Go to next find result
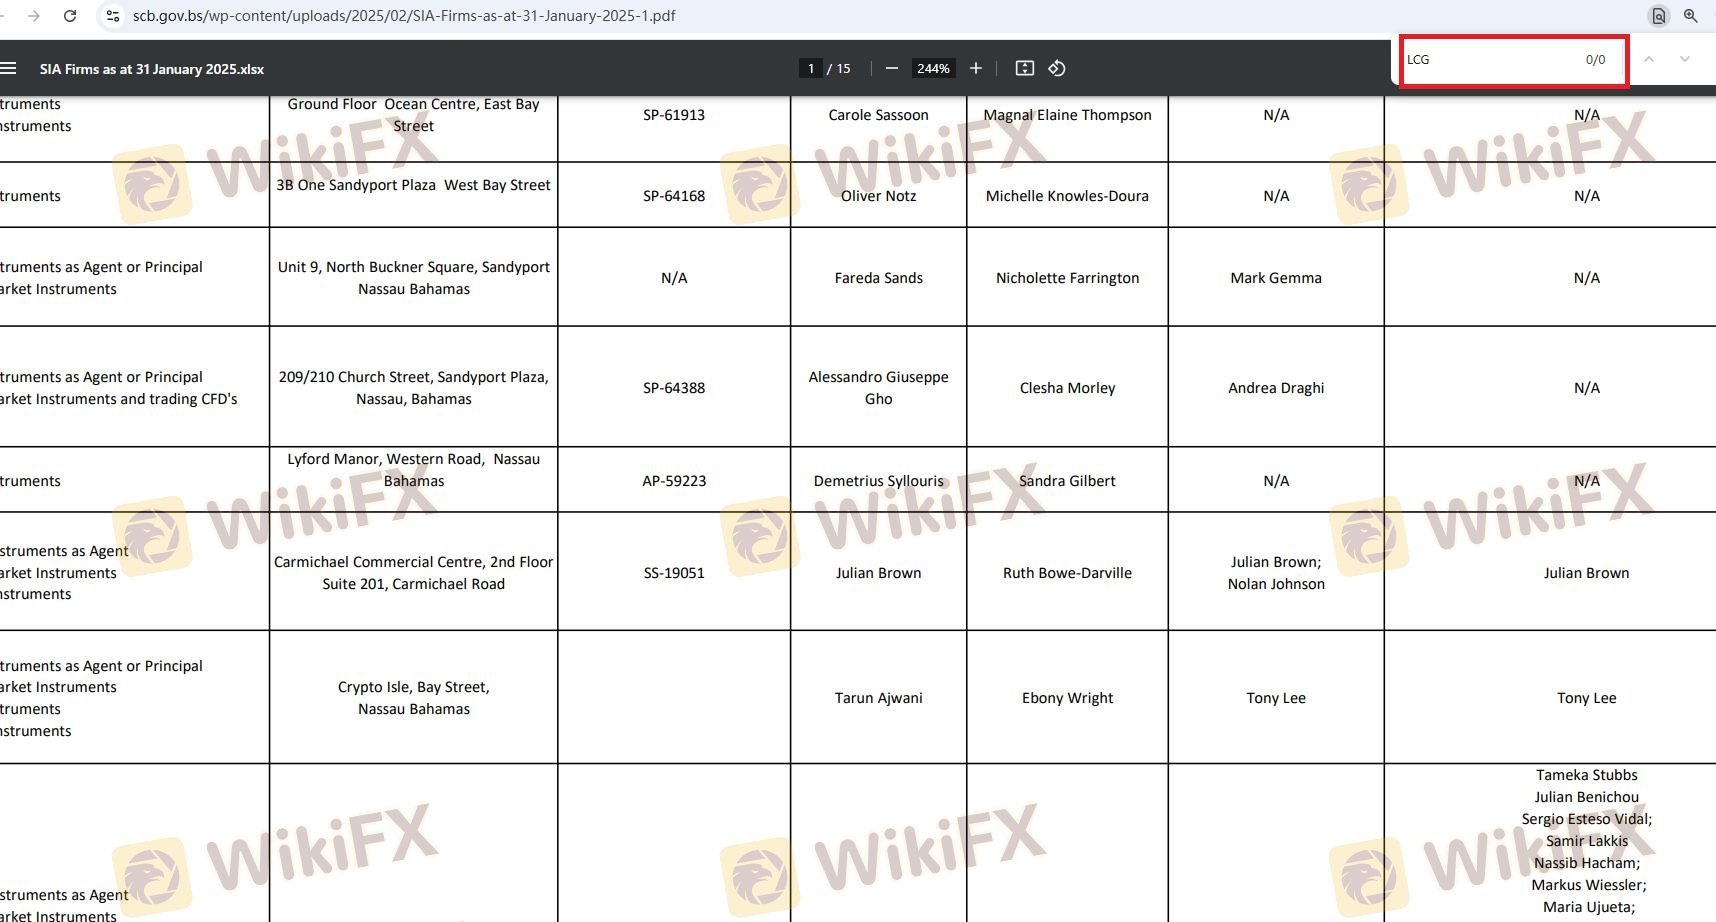 [1685, 60]
